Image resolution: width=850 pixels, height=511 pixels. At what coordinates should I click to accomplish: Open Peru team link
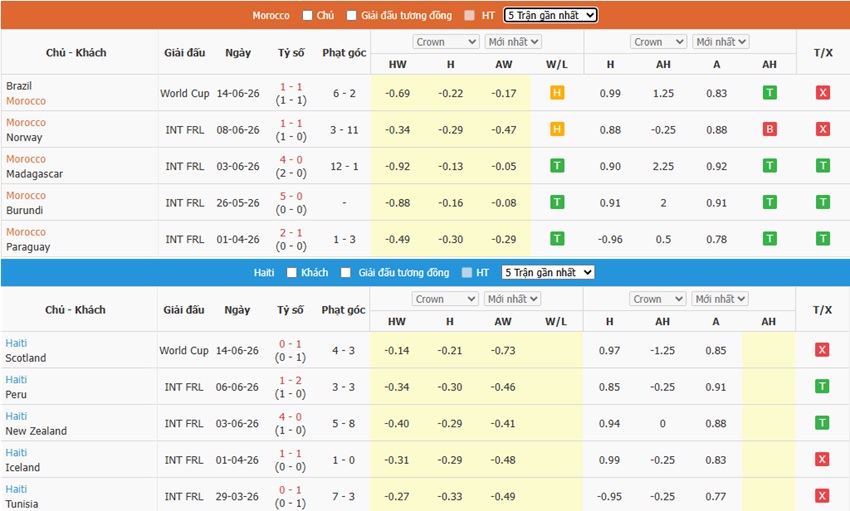[16, 394]
